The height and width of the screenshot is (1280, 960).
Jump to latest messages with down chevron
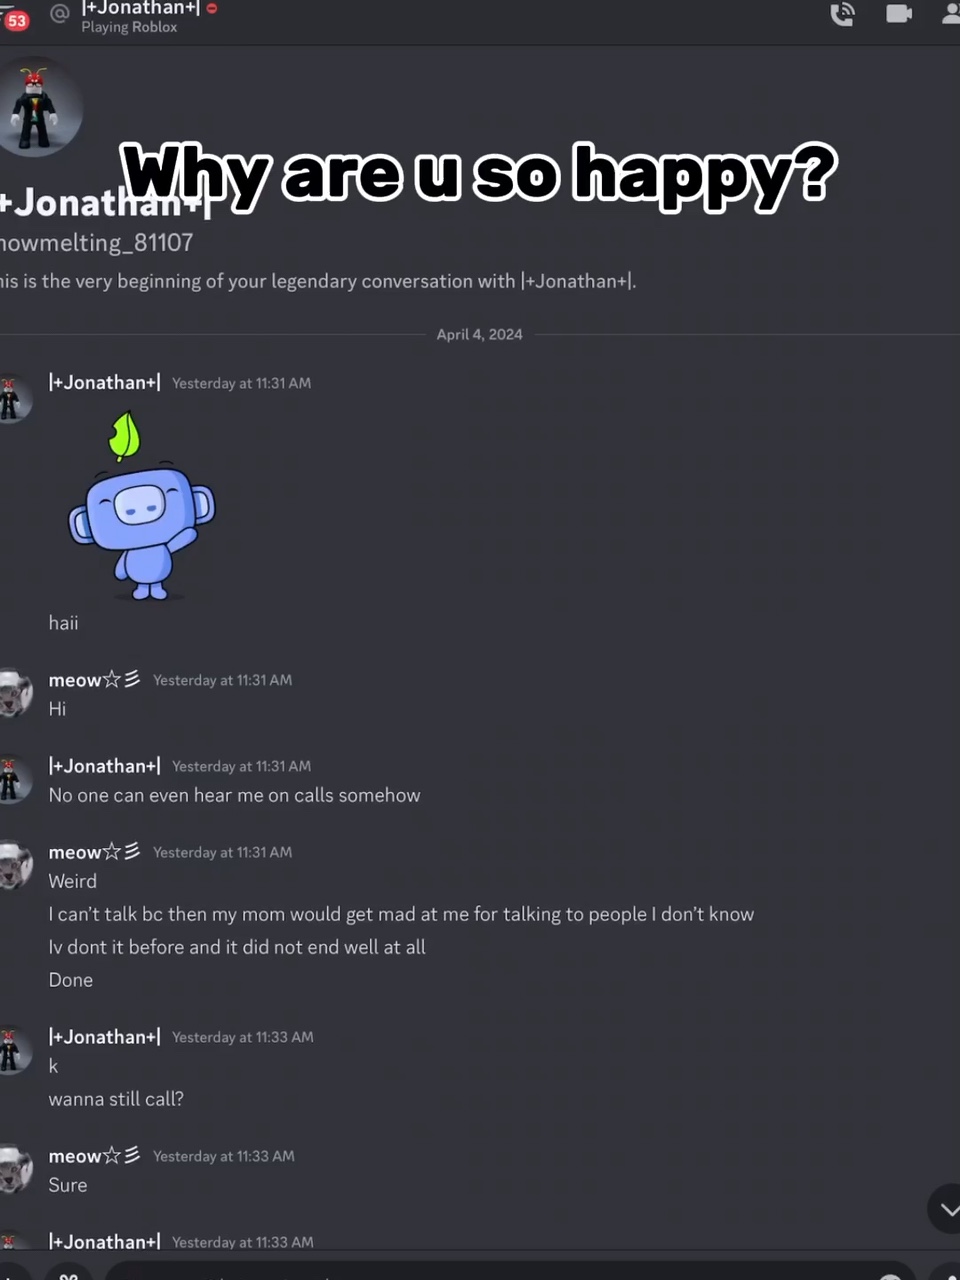click(945, 1210)
